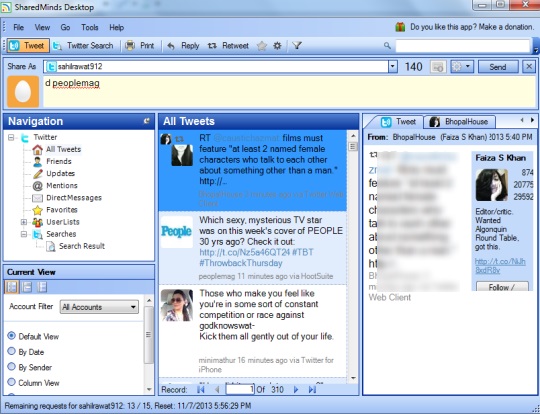This screenshot has width=540, height=414.
Task: Select the By Sender radio button
Action: 12,366
